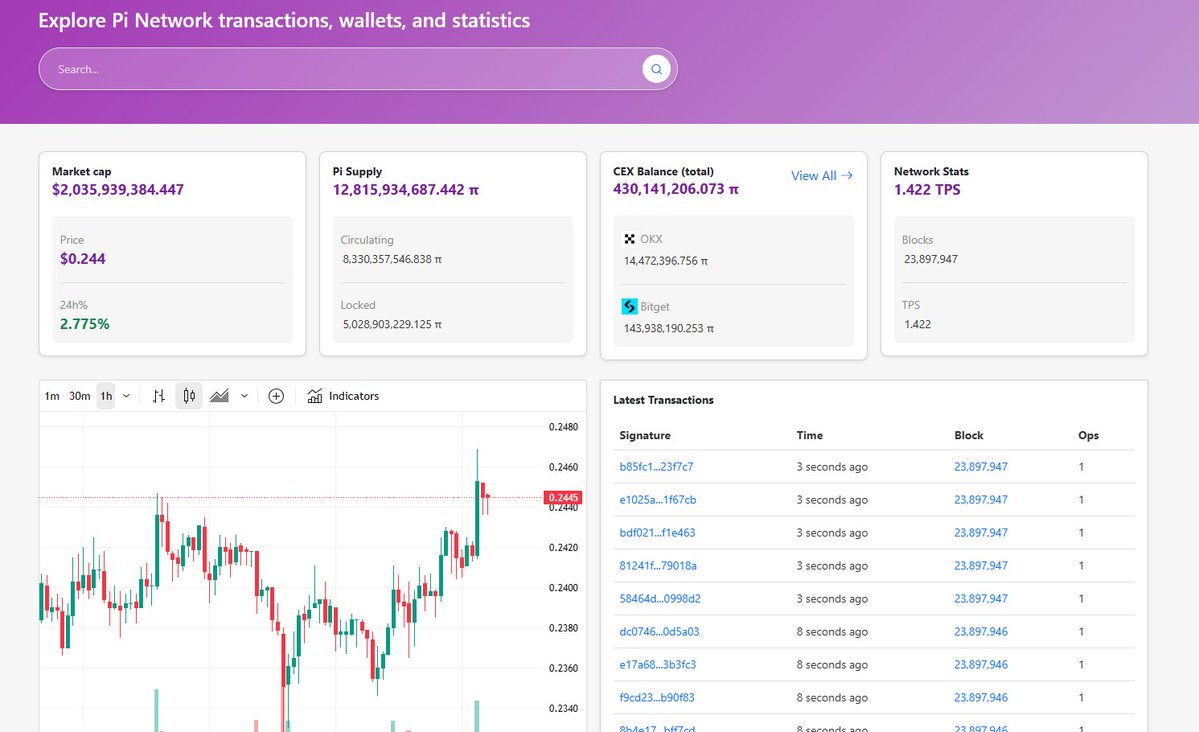
Task: Select the candlestick chart style icon
Action: coord(189,395)
